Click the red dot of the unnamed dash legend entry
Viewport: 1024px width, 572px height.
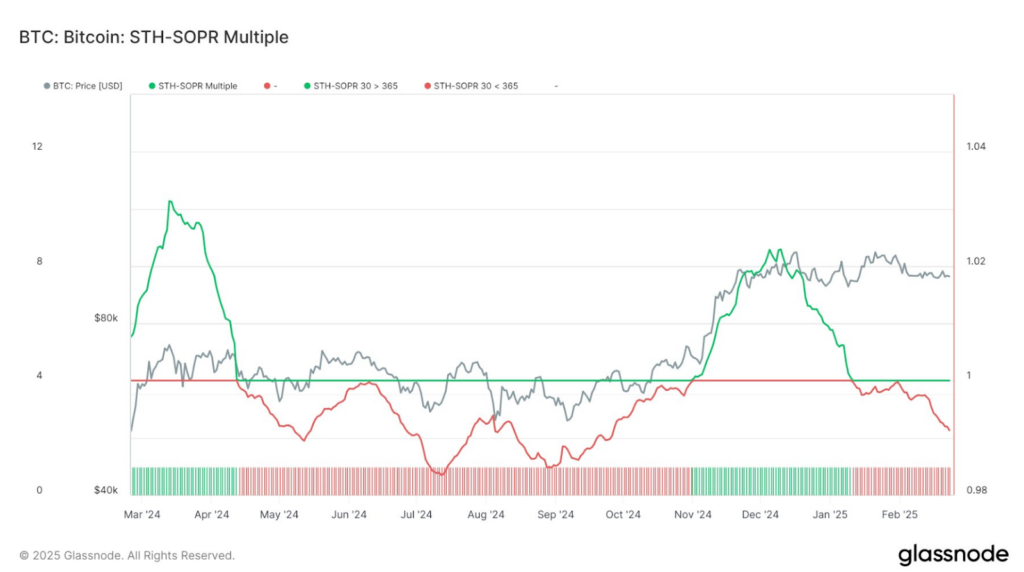[267, 86]
